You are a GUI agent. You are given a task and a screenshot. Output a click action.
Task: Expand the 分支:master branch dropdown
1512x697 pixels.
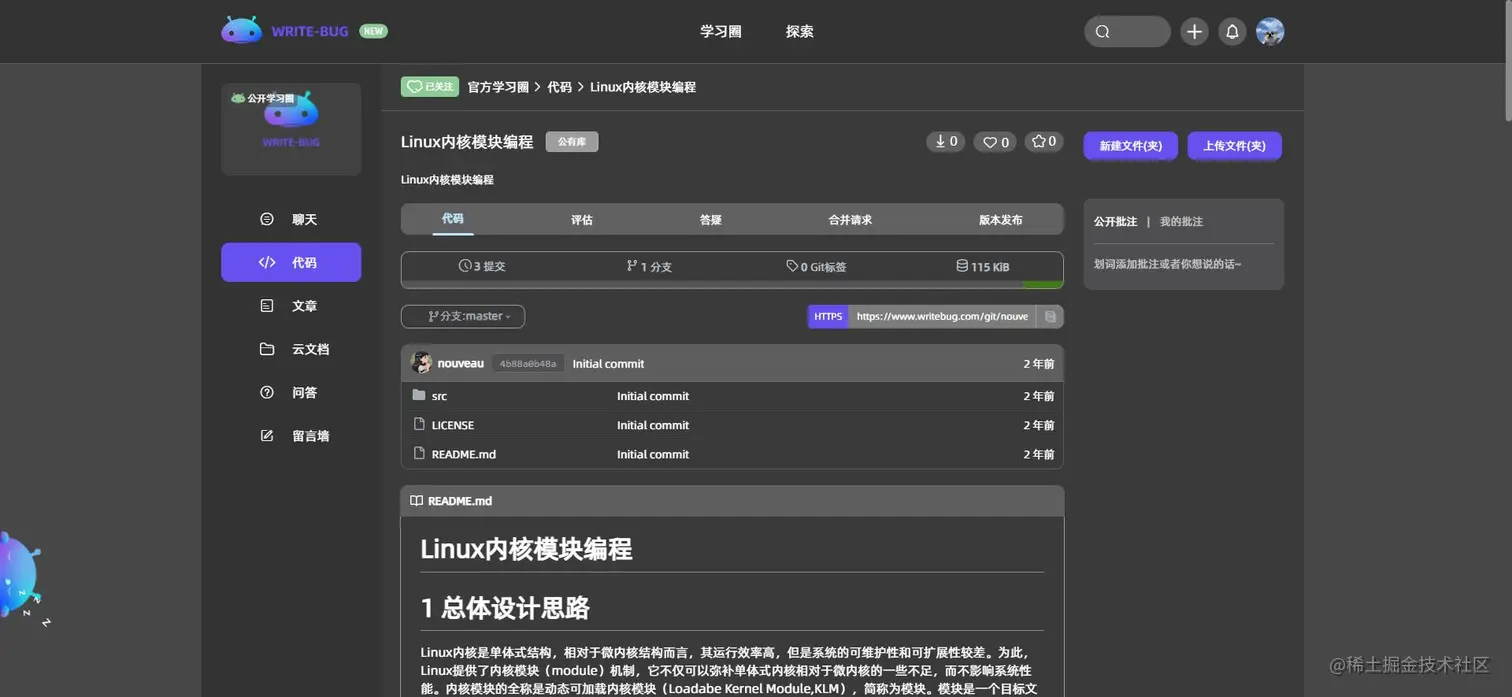pos(463,316)
